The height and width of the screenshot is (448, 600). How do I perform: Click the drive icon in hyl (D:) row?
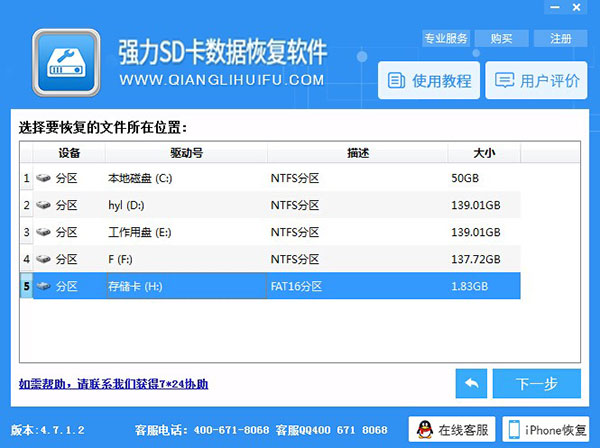43,205
